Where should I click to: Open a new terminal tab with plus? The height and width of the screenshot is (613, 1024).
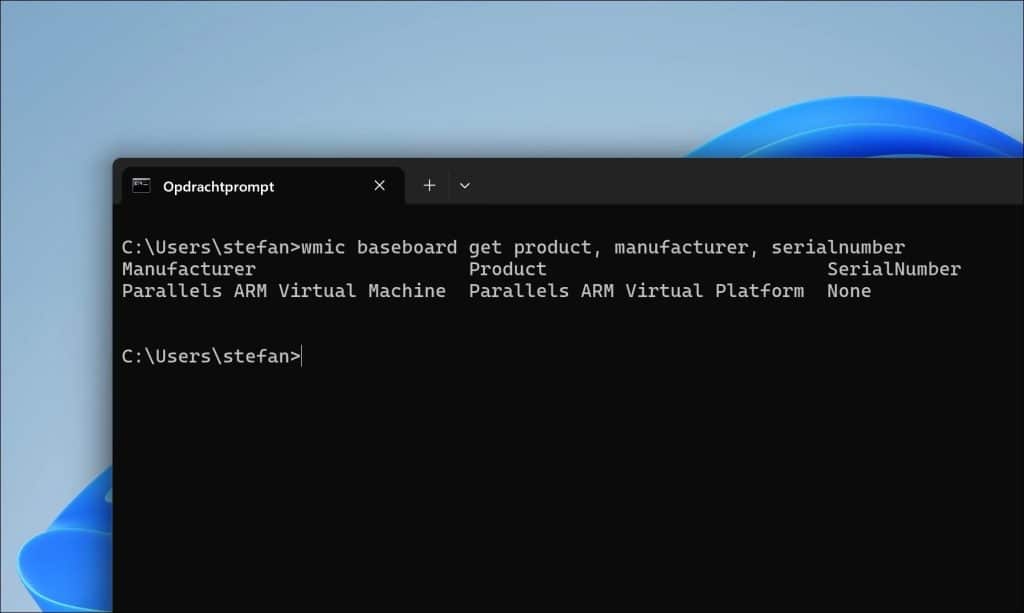coord(429,186)
